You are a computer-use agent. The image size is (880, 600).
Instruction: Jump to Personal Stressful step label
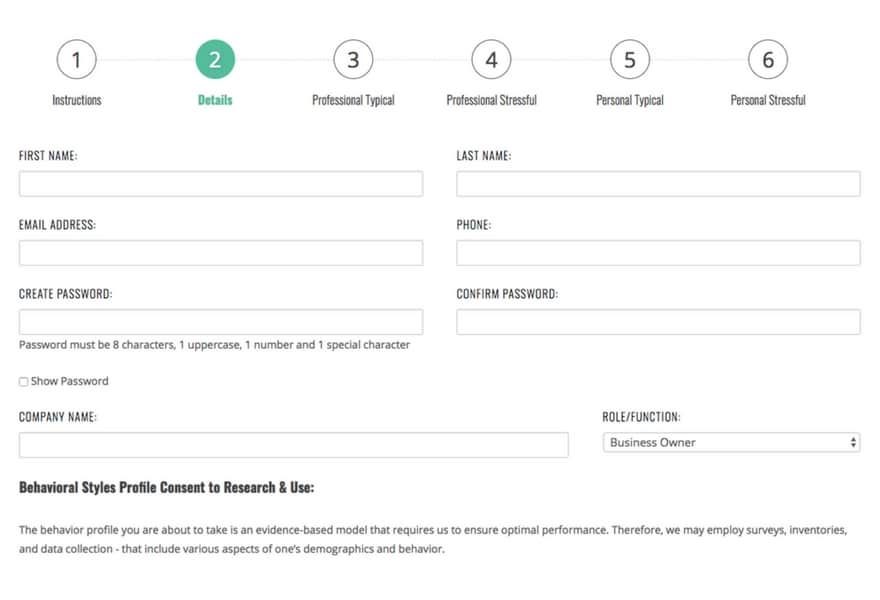(x=768, y=100)
